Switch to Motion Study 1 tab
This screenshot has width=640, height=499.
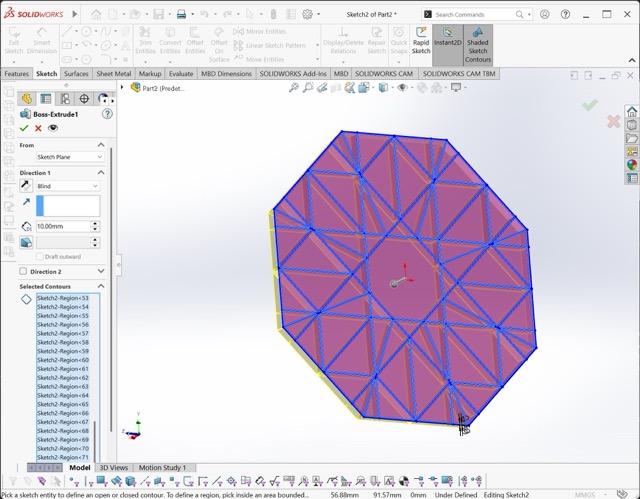tap(162, 468)
